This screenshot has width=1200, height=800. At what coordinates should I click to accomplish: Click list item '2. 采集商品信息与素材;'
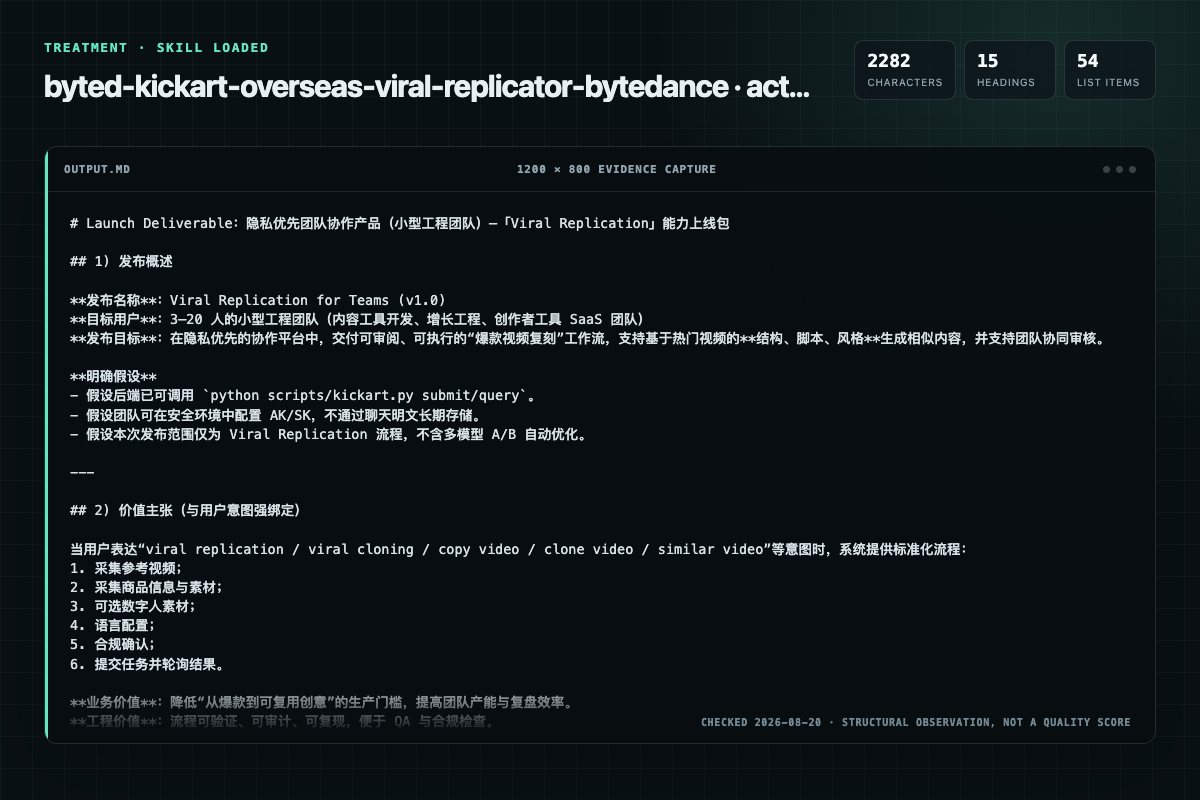[x=147, y=587]
